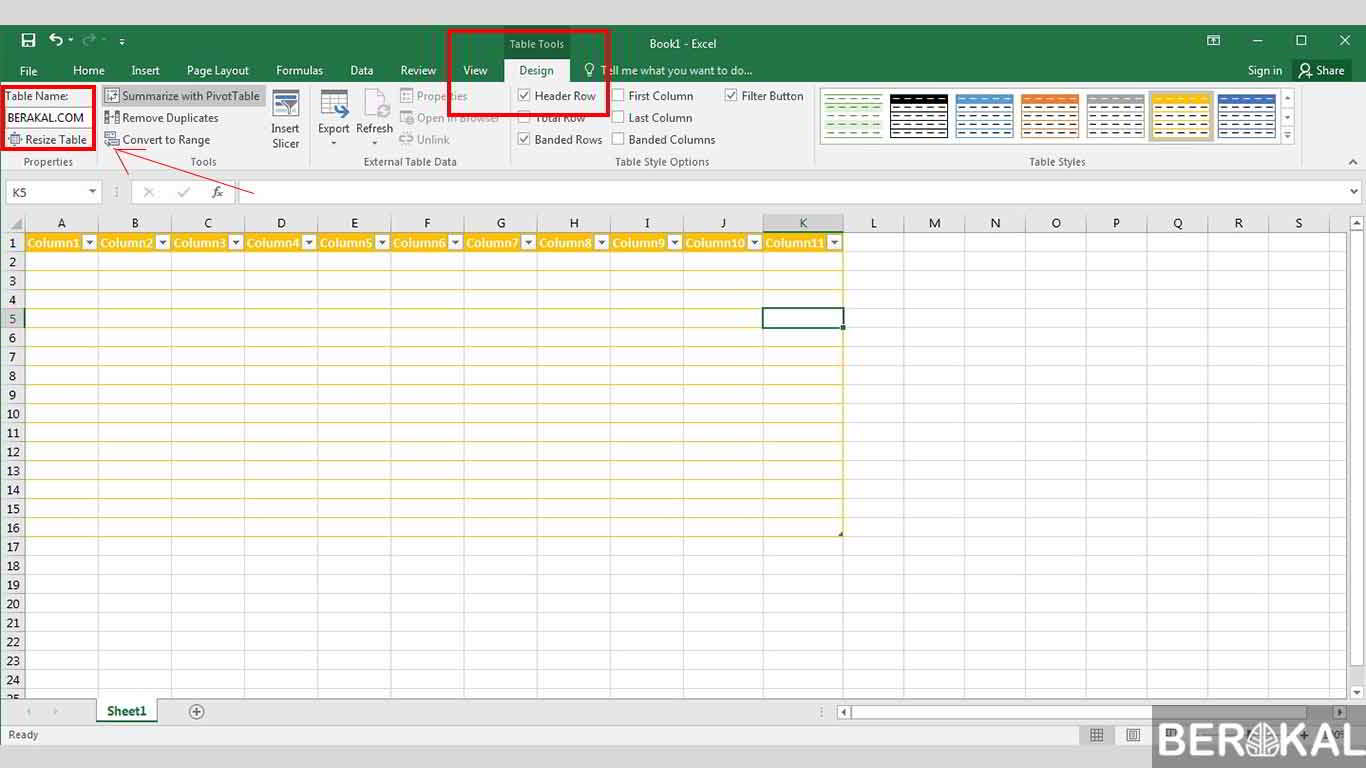This screenshot has height=768, width=1366.
Task: Click the Share button
Action: coord(1321,71)
